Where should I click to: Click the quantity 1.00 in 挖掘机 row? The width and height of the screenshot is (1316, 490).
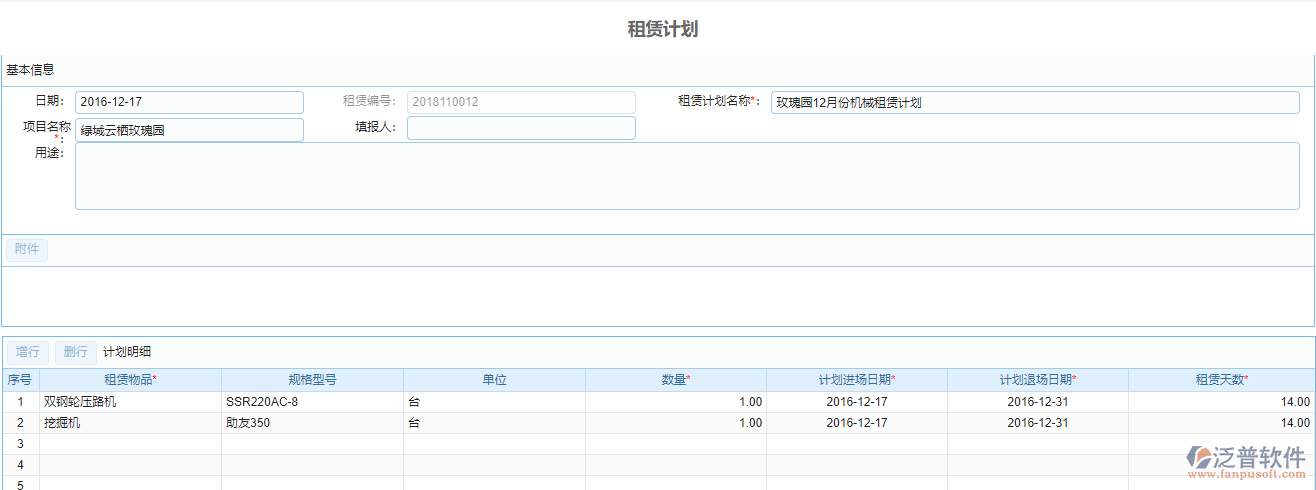[676, 423]
